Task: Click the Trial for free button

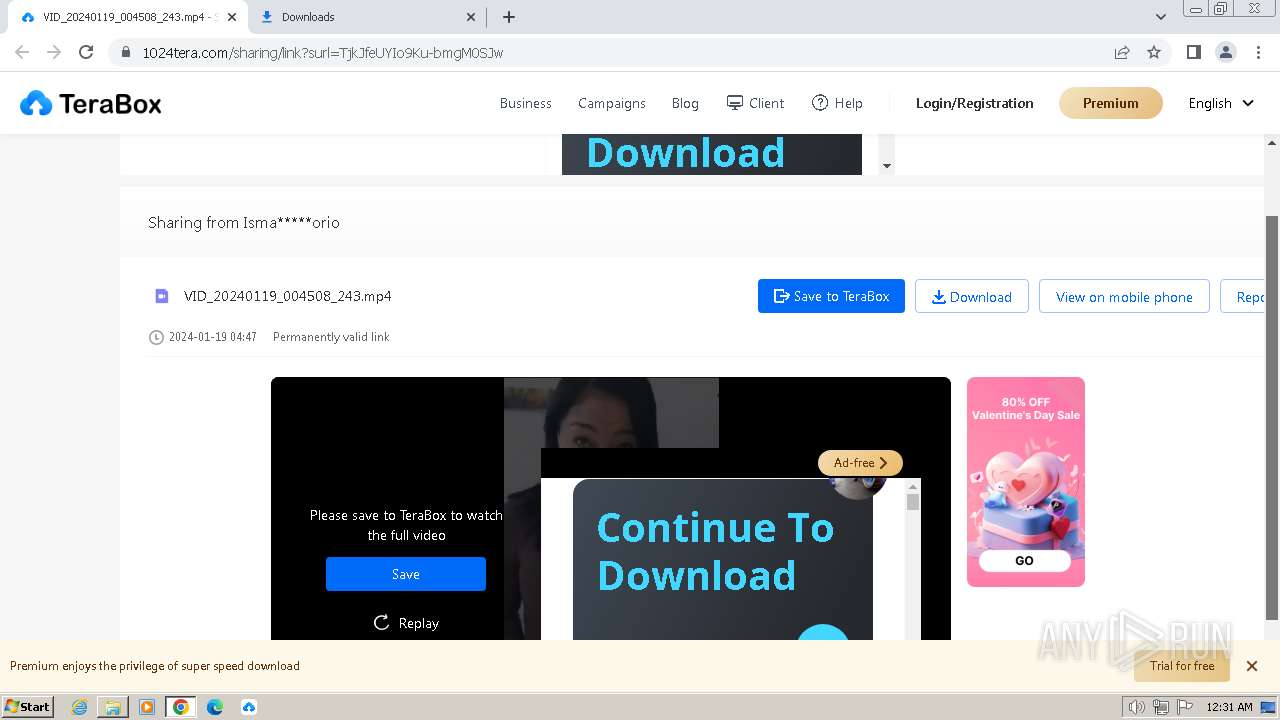Action: click(x=1182, y=666)
